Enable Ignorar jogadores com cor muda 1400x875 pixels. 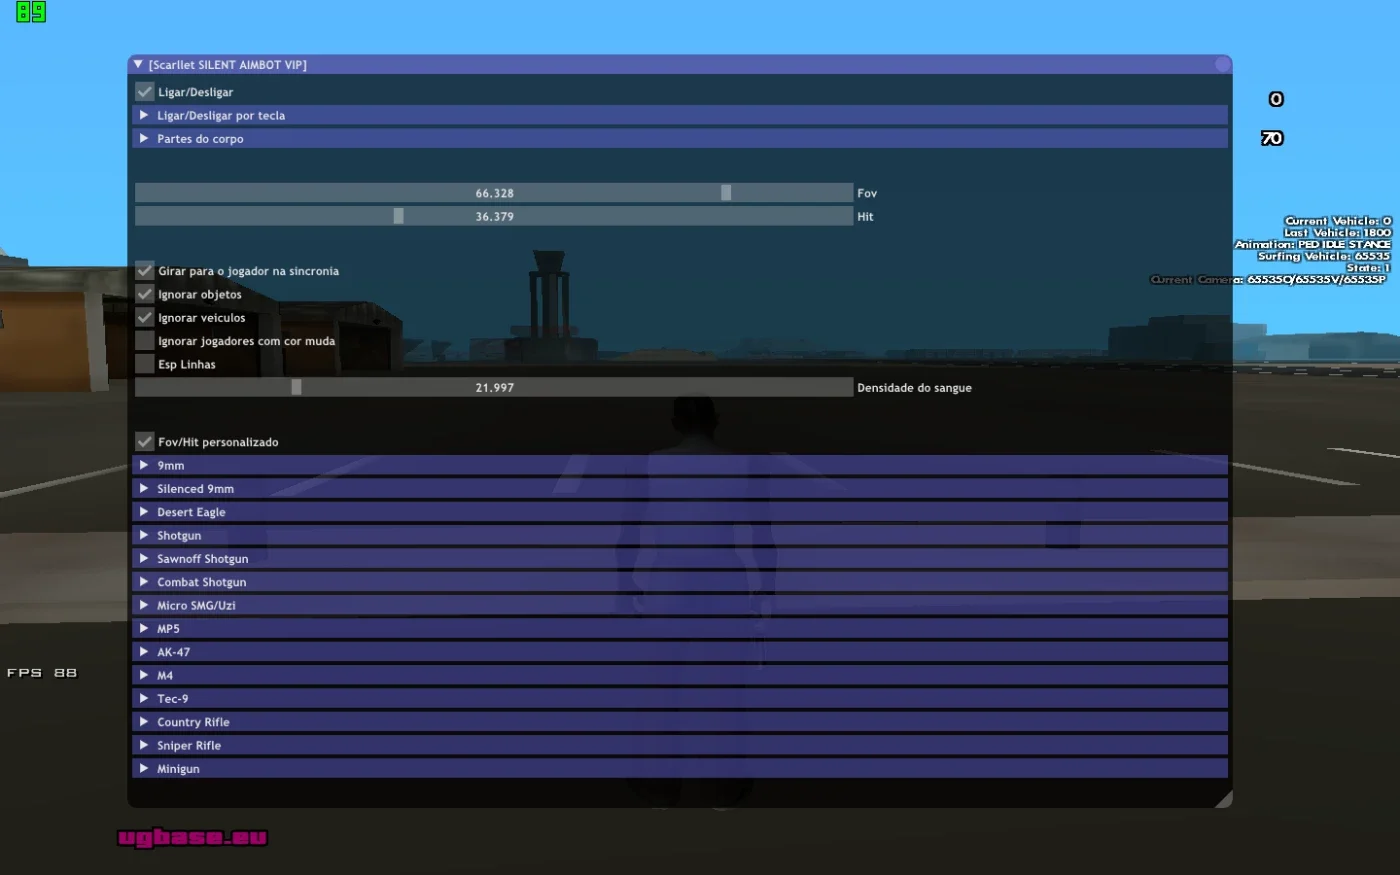click(x=145, y=340)
